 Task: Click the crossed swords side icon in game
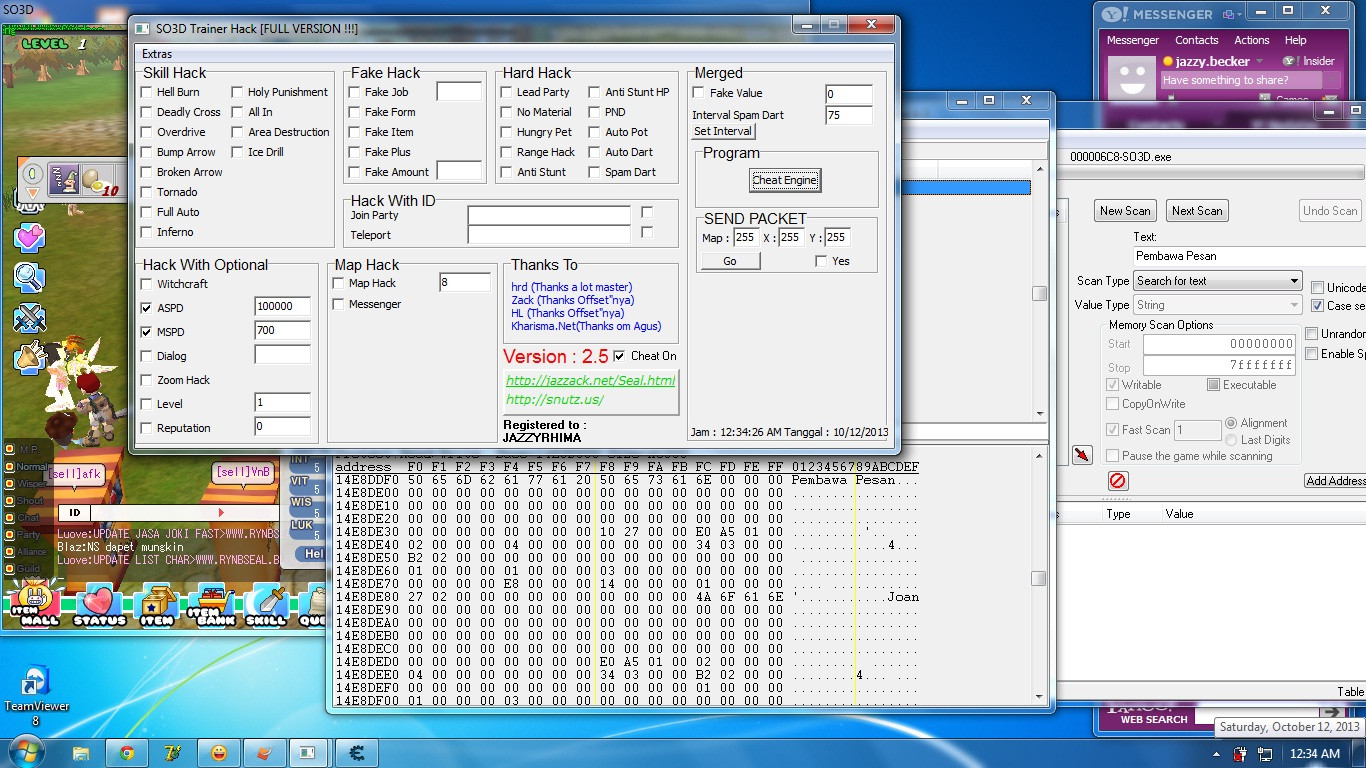pos(30,317)
